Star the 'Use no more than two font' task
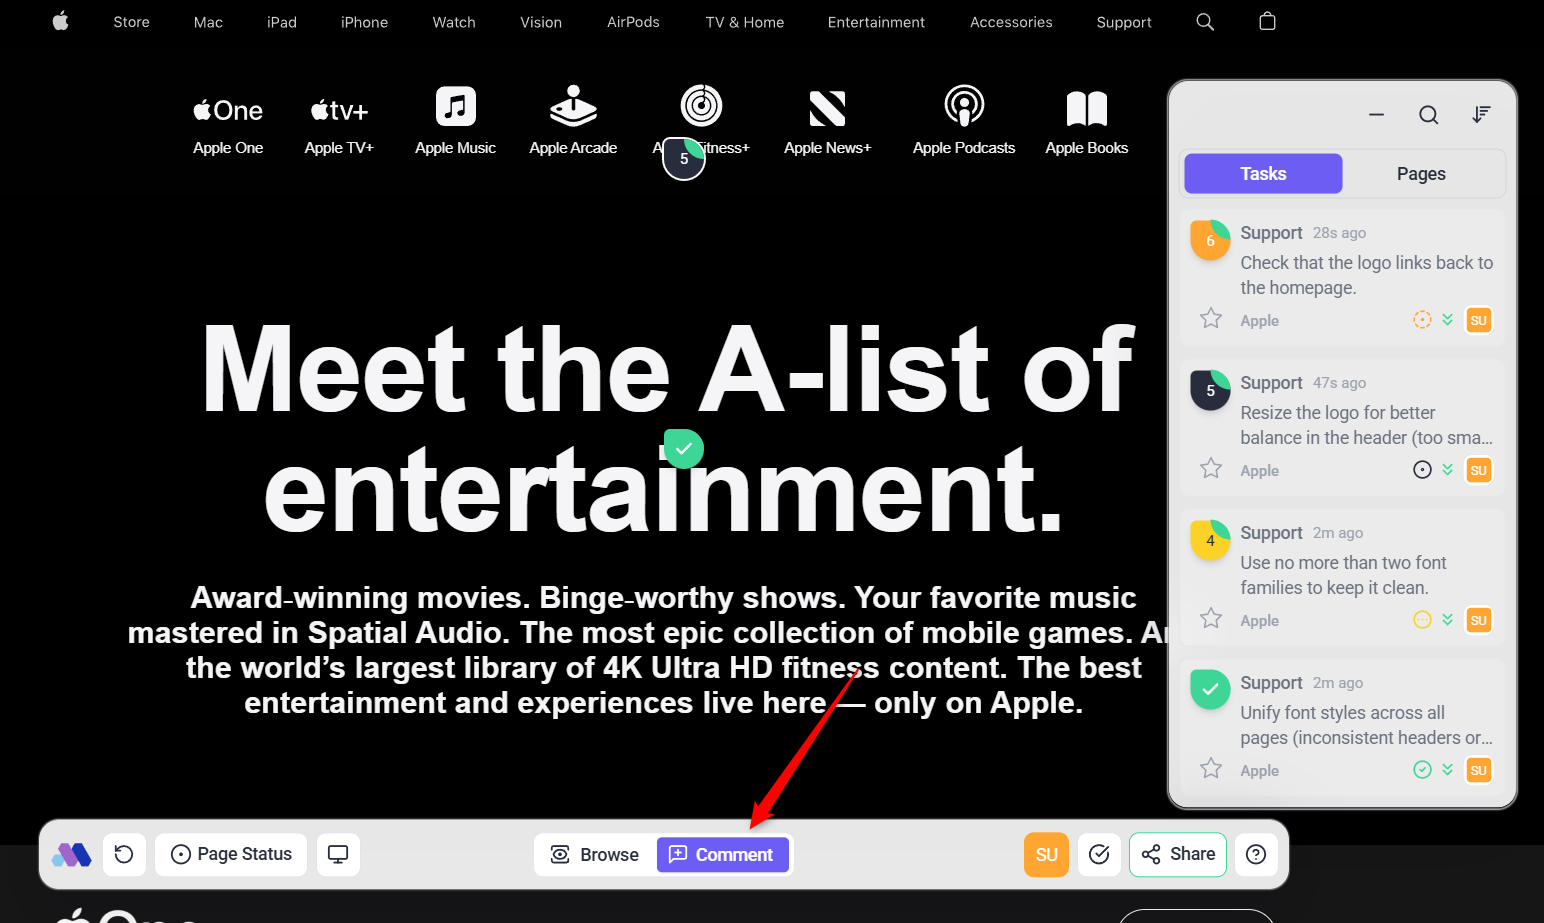 coord(1211,618)
